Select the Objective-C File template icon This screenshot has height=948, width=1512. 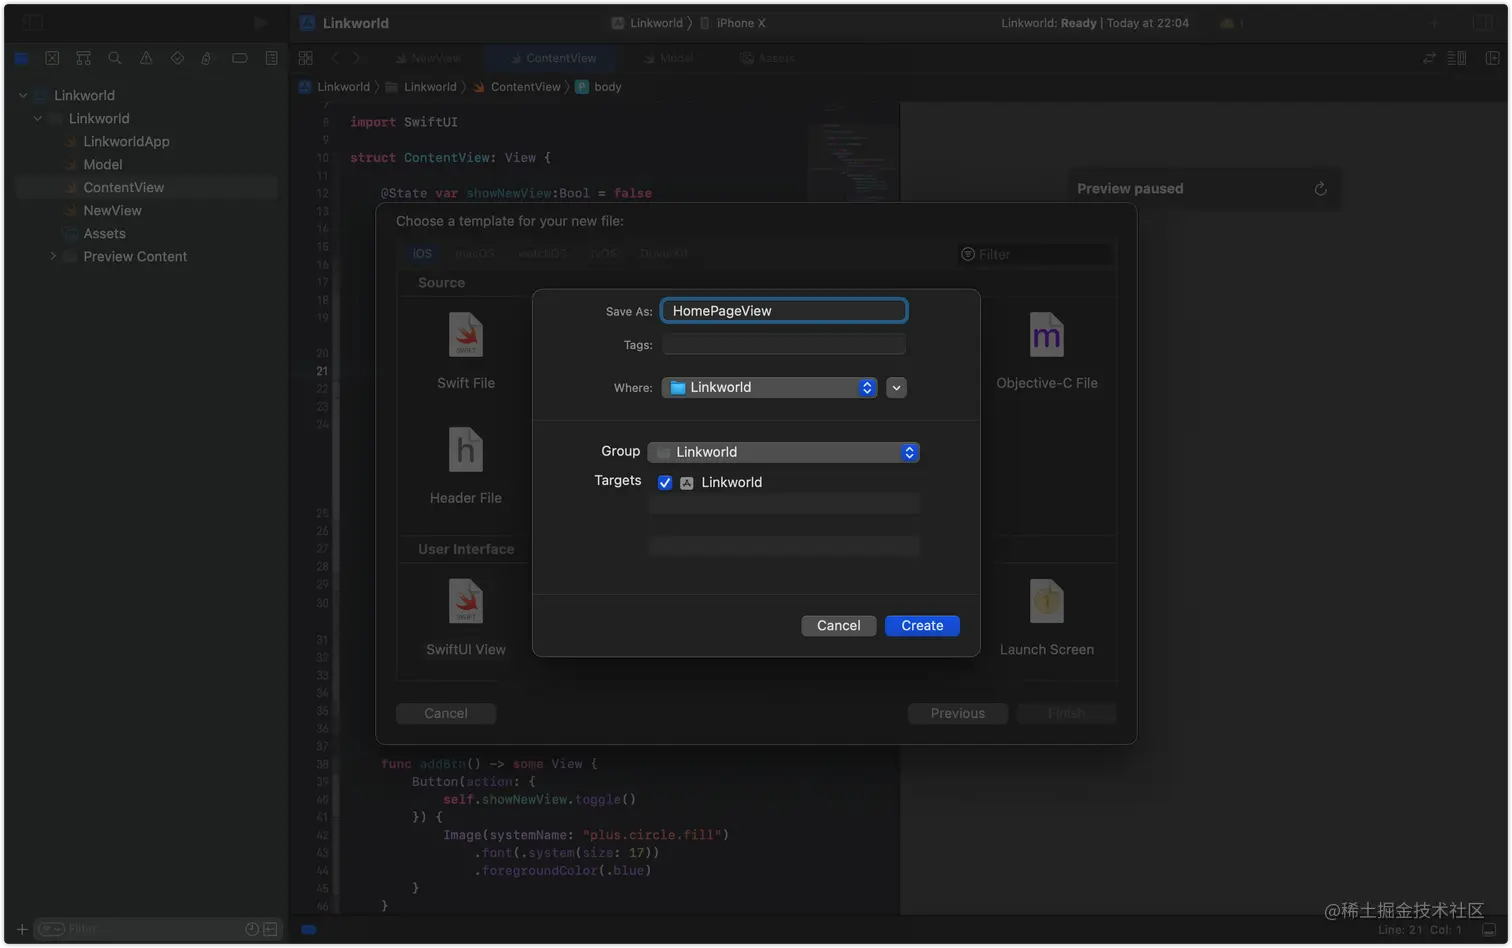tap(1046, 335)
